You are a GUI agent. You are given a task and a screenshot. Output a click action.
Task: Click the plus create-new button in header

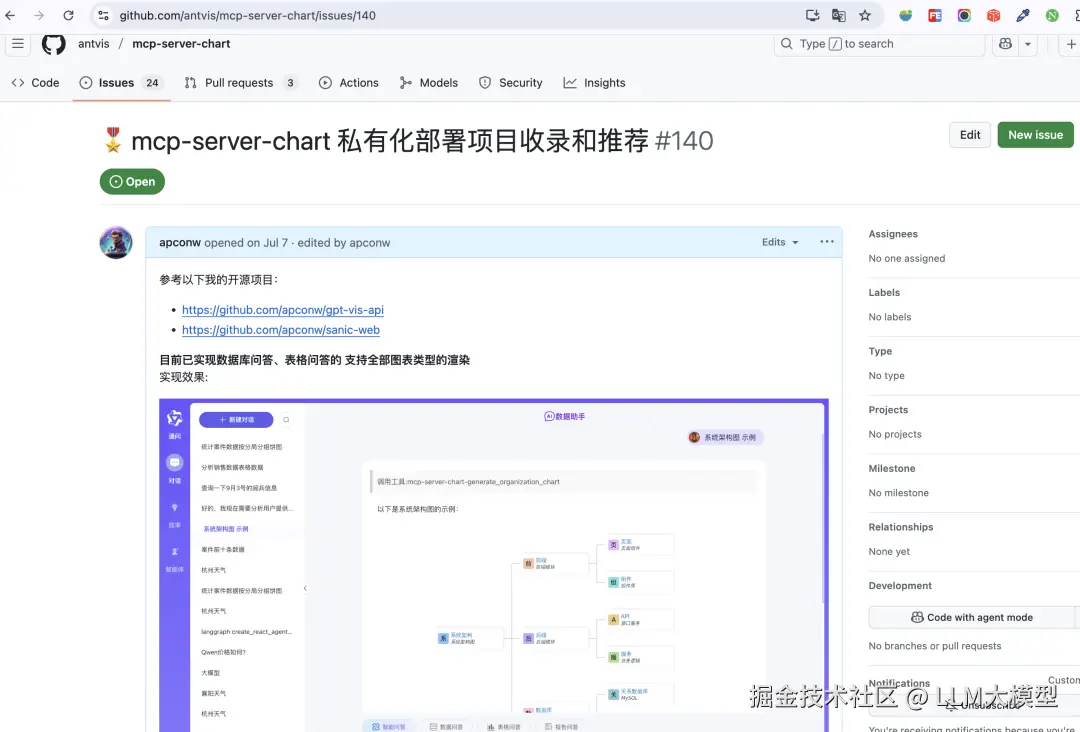[1070, 44]
